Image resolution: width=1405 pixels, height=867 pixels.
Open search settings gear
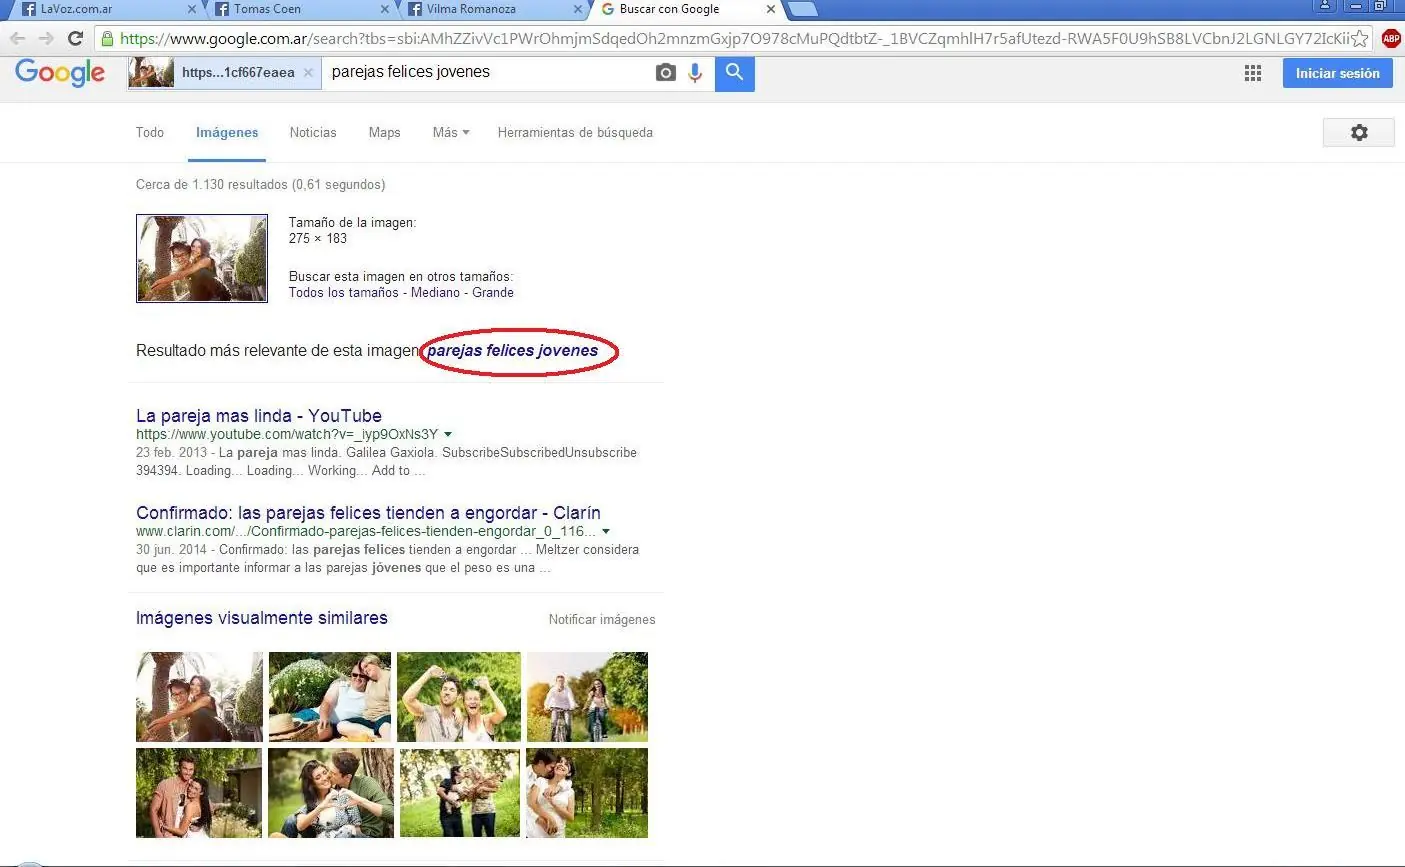tap(1359, 132)
